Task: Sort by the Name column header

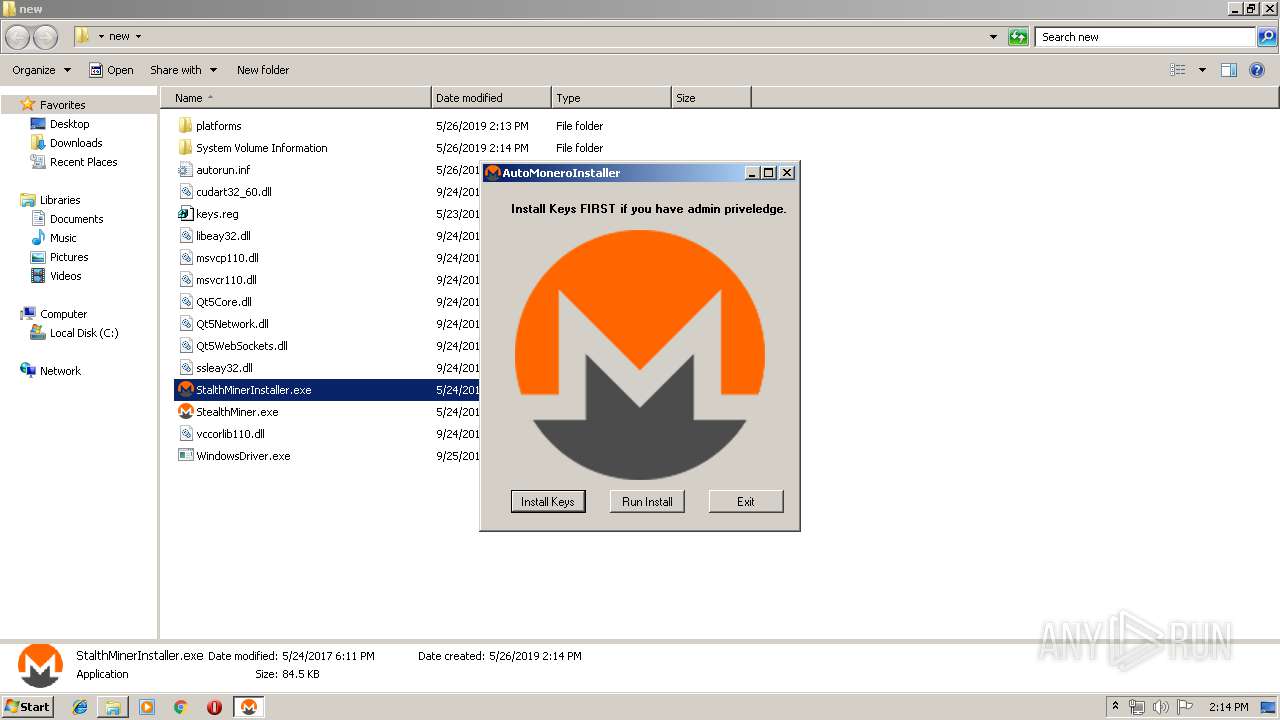Action: tap(296, 98)
